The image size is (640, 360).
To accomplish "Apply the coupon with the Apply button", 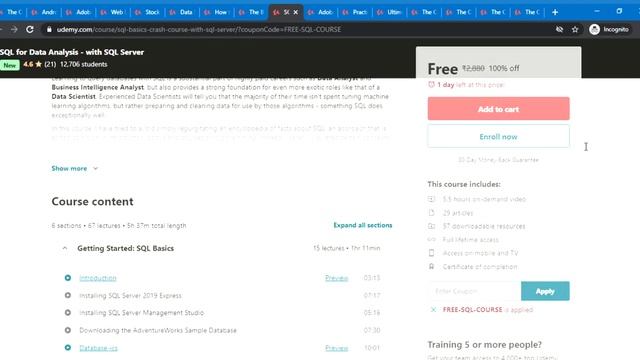I will click(x=545, y=291).
